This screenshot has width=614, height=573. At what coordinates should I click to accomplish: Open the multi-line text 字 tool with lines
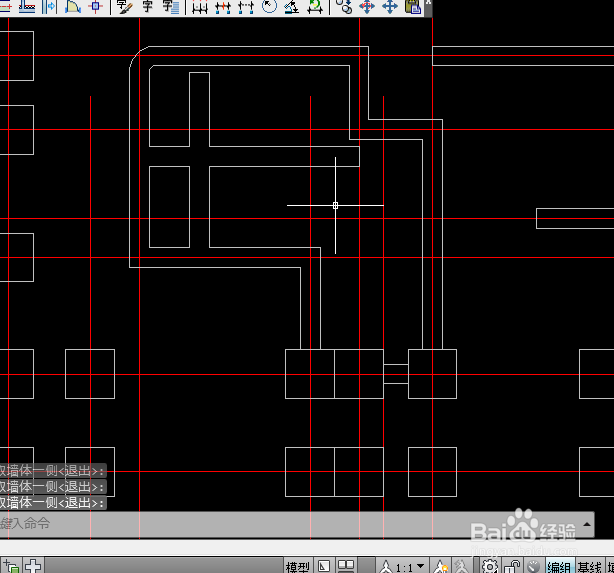pyautogui.click(x=170, y=6)
